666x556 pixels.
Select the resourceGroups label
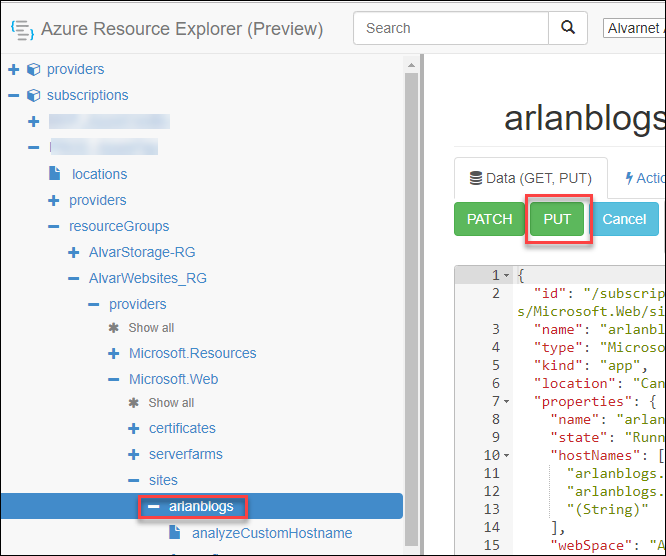point(119,226)
